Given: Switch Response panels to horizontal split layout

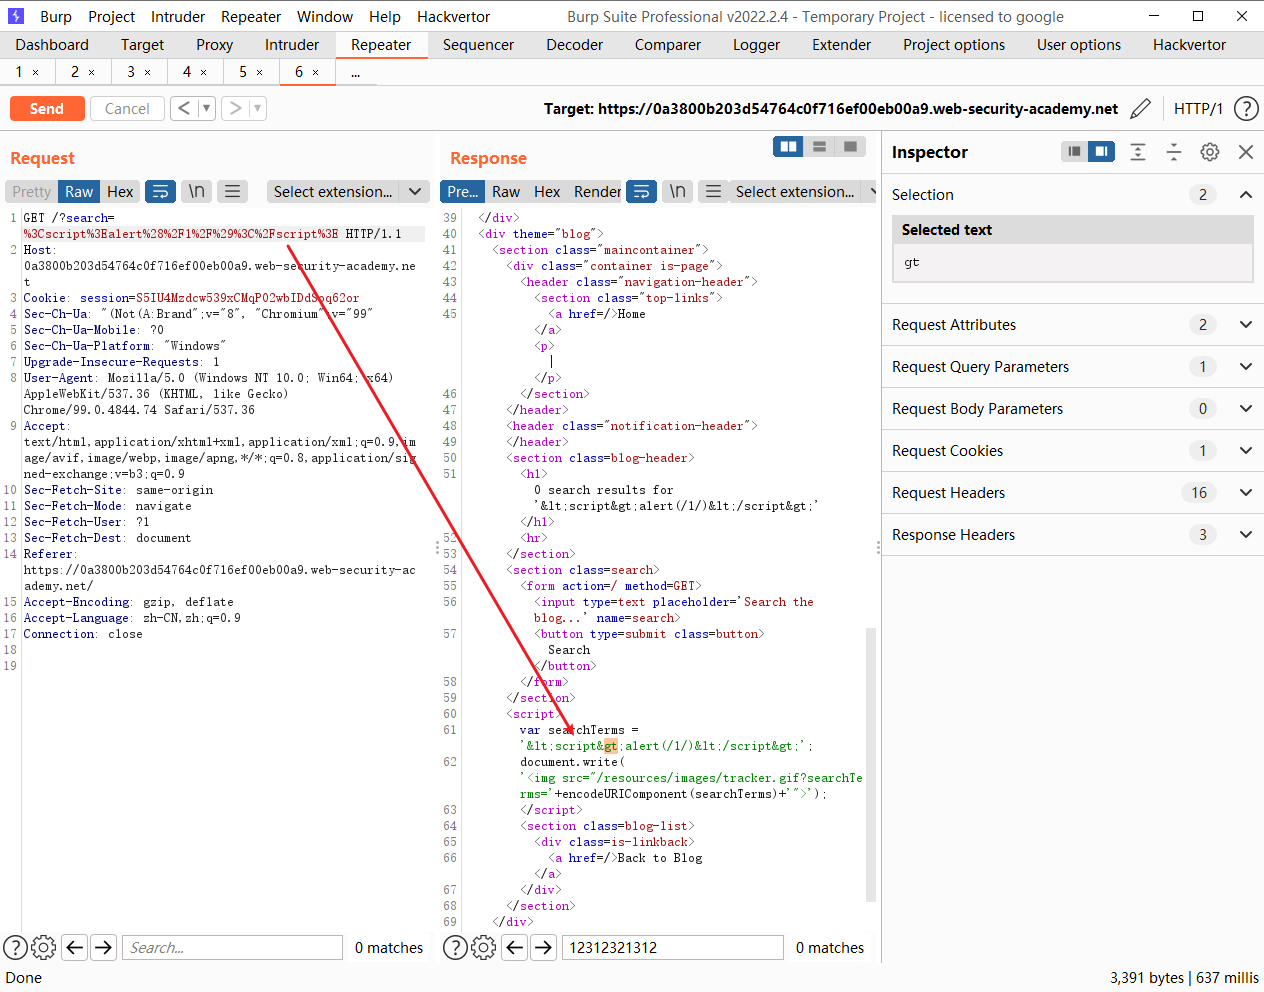Looking at the screenshot, I should [819, 145].
